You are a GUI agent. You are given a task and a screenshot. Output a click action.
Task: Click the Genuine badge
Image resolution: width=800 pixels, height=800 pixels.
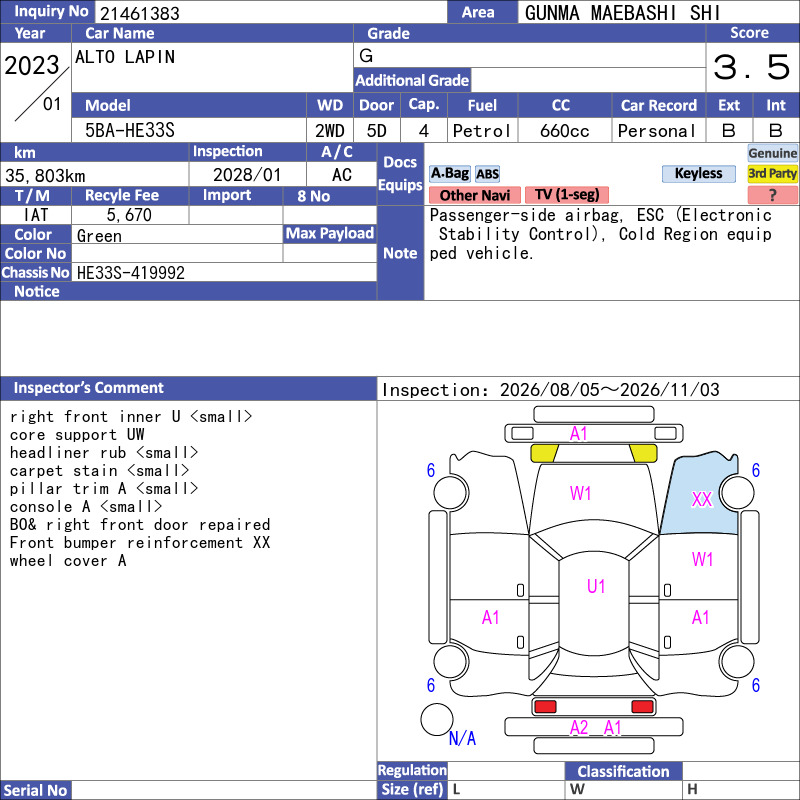(772, 153)
